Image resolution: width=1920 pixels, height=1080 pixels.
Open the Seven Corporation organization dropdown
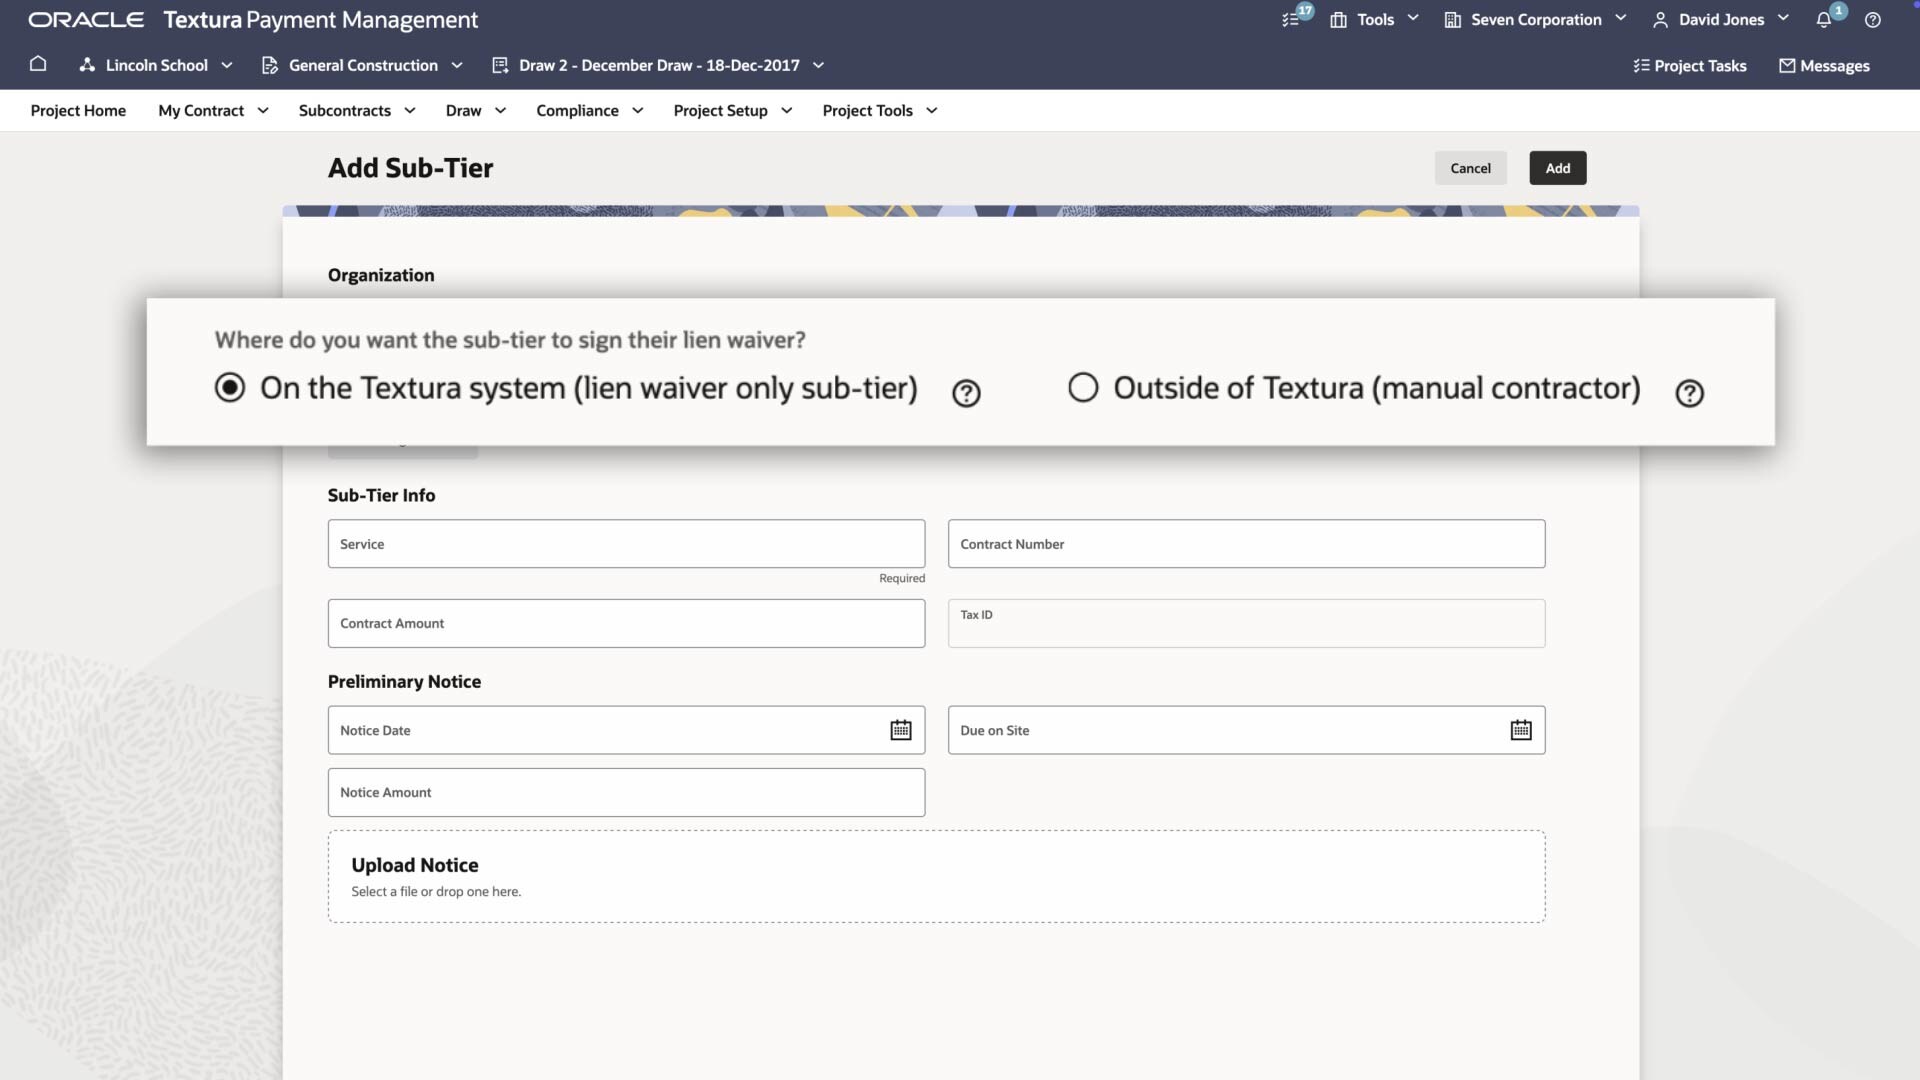(1536, 20)
